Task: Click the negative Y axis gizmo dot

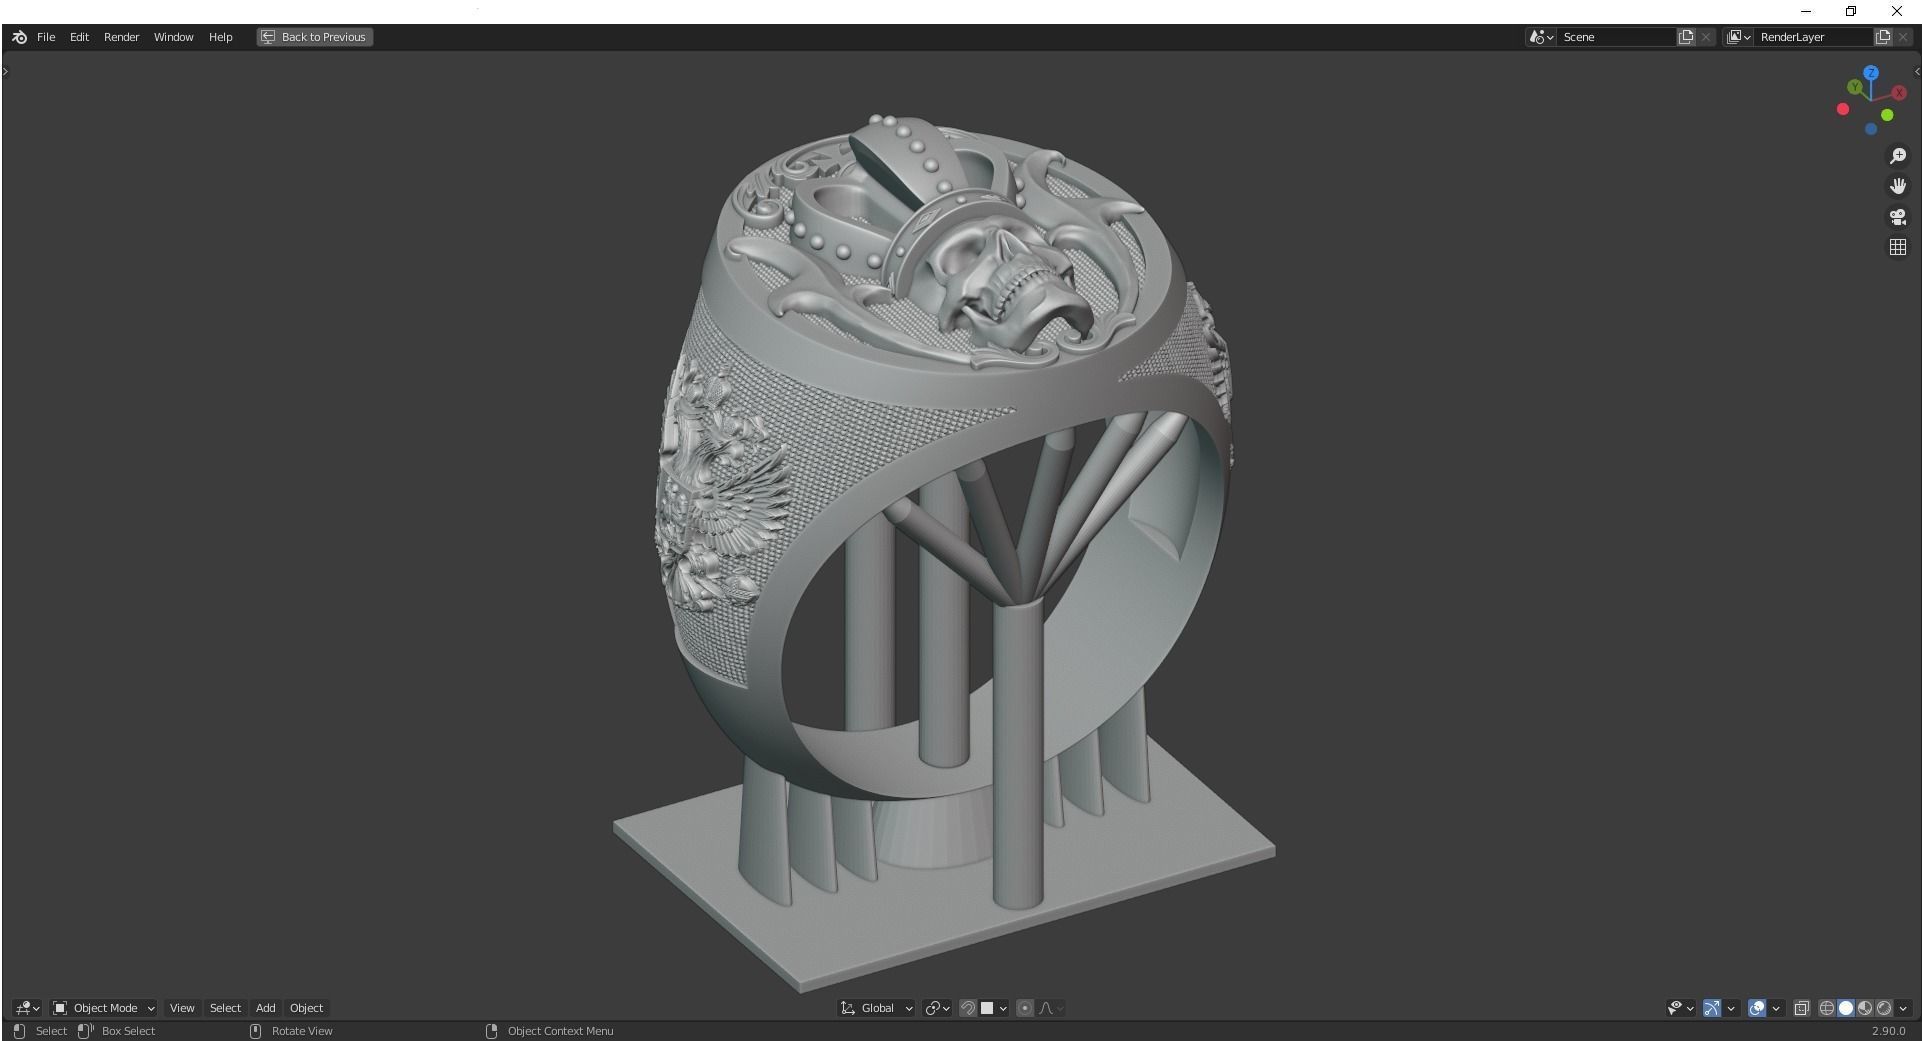Action: tap(1887, 115)
